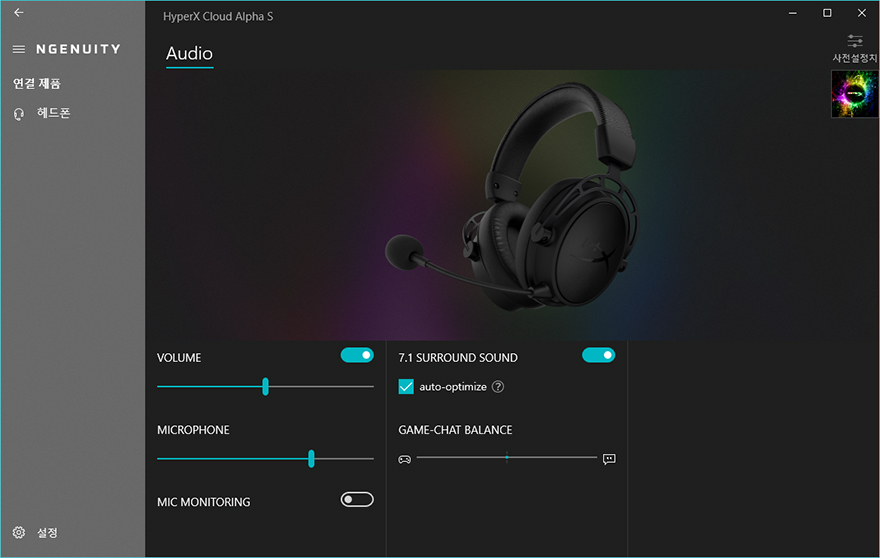Turn off 7.1 SURROUND SOUND toggle

click(x=598, y=355)
